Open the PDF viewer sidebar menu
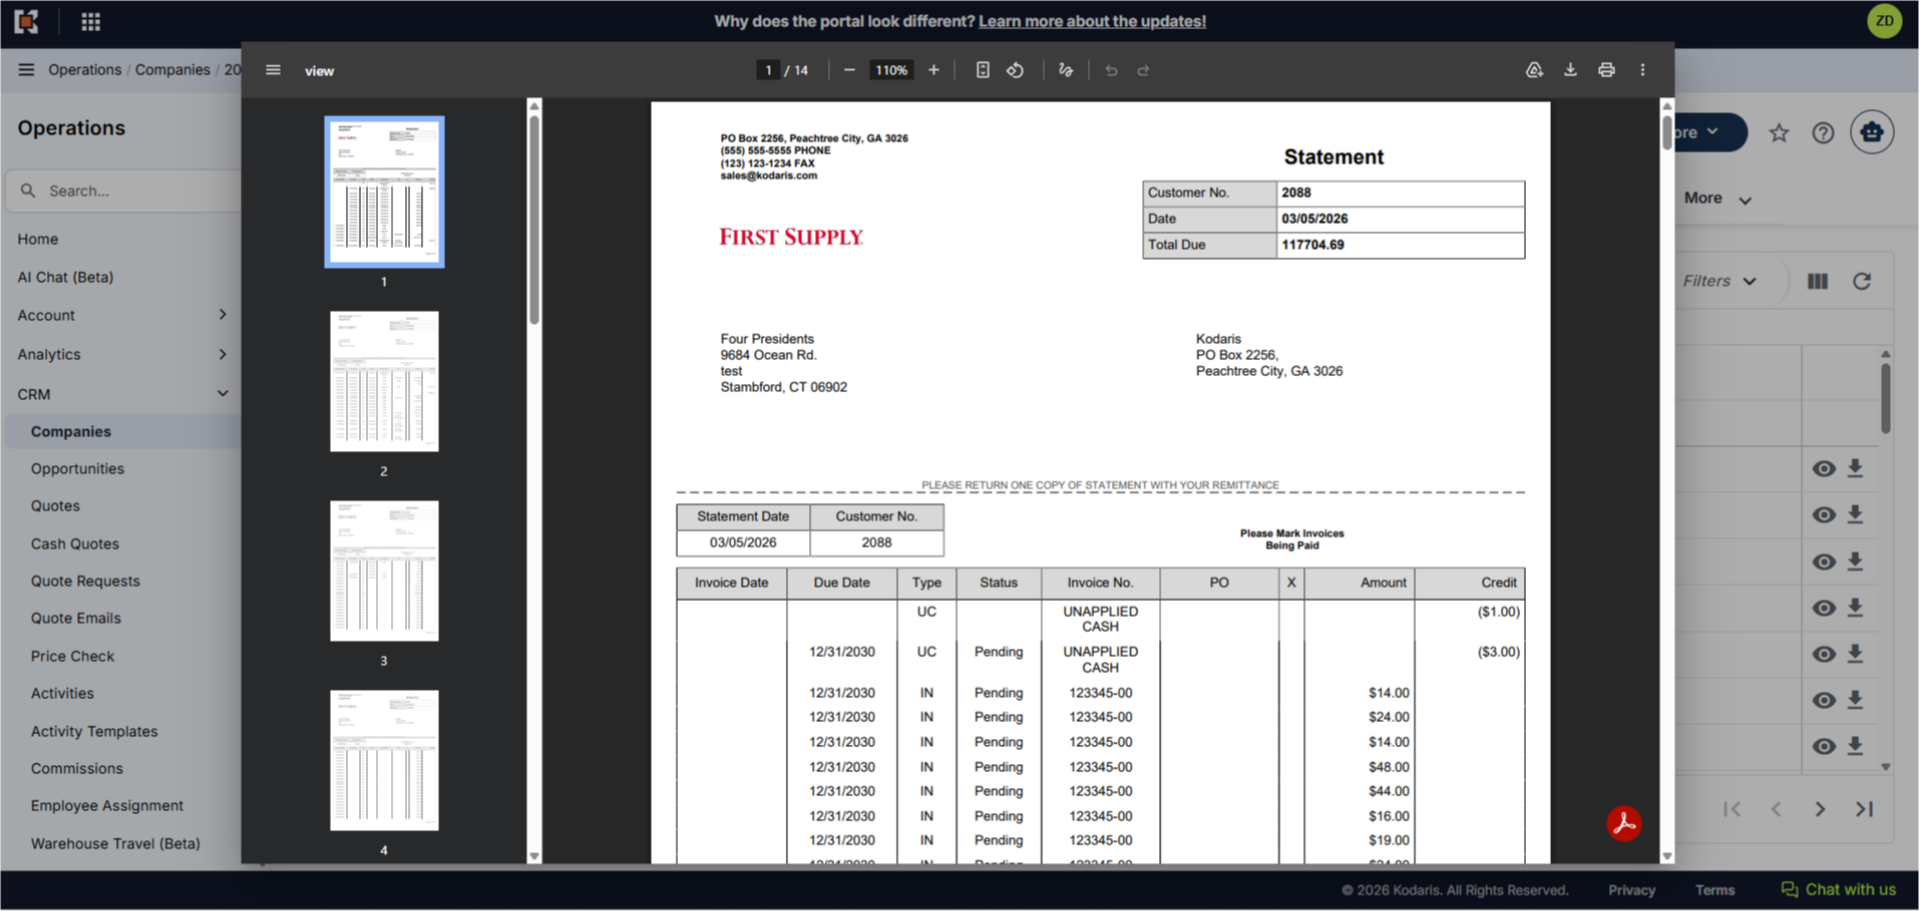 point(273,70)
